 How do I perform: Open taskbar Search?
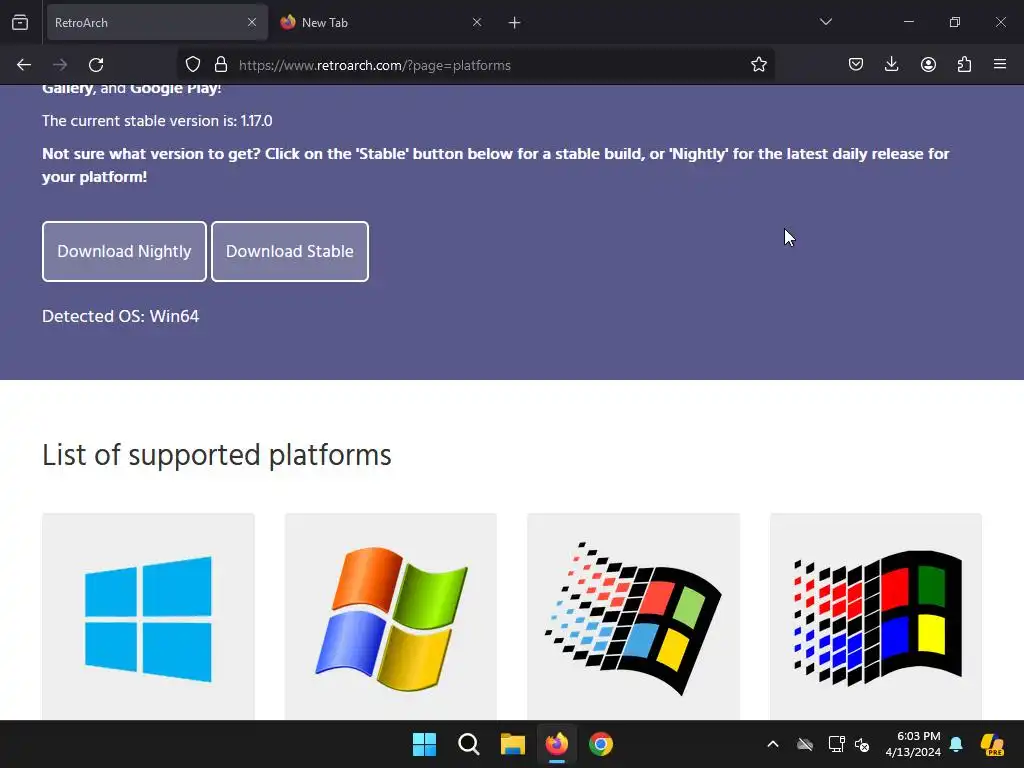coord(468,744)
